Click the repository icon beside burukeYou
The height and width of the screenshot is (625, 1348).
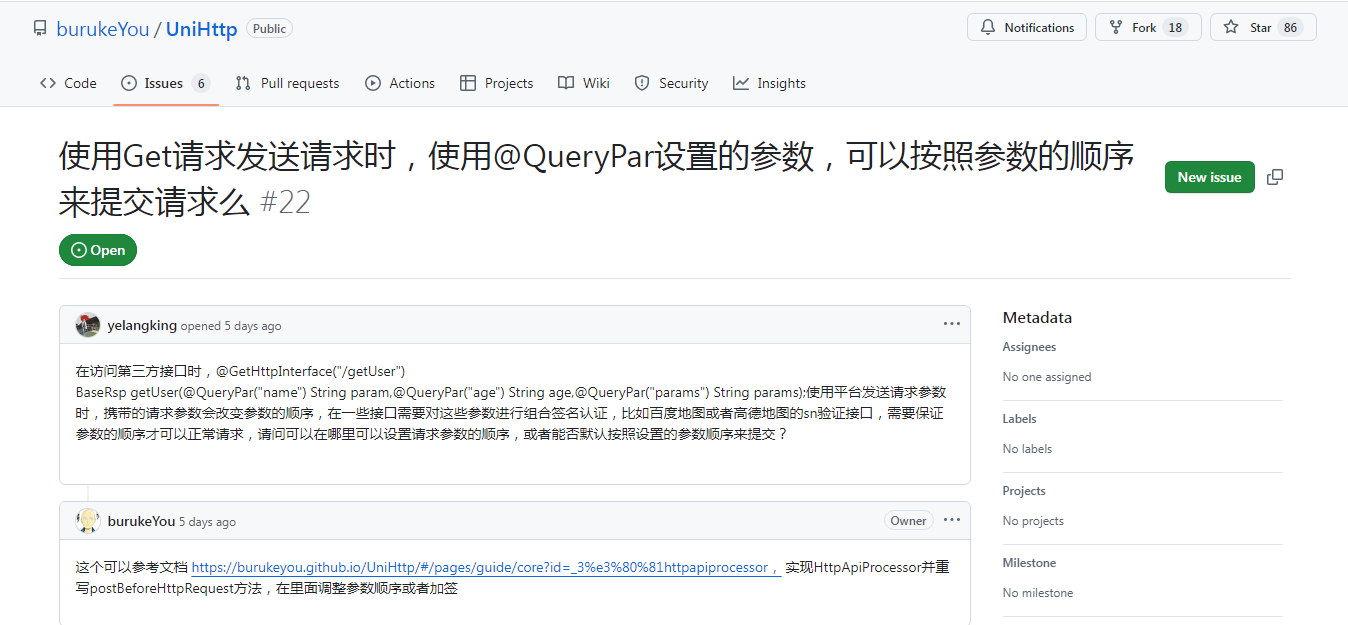(40, 28)
